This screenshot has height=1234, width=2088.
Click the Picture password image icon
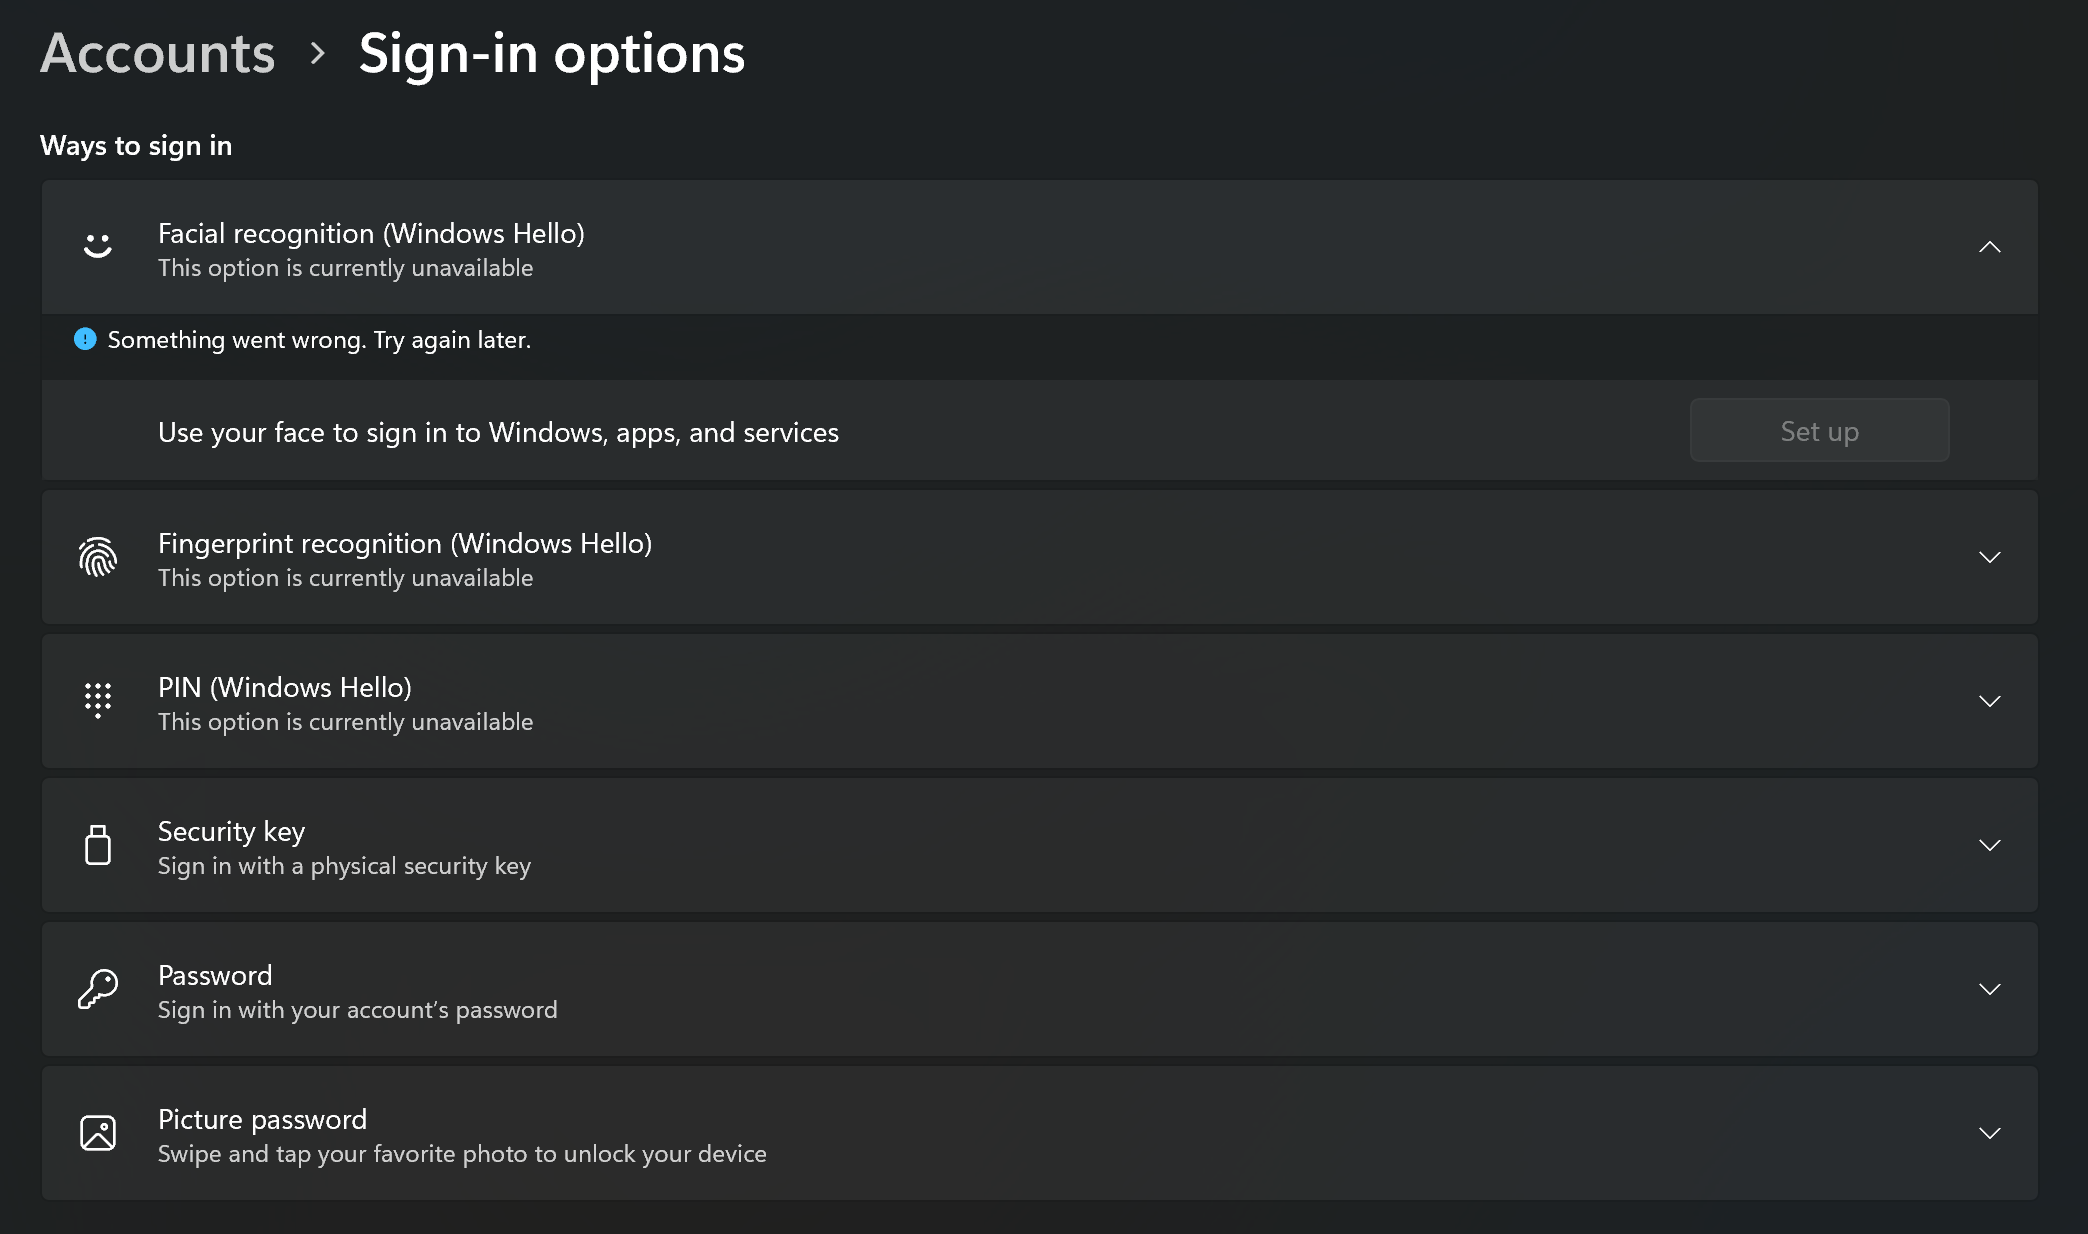(x=98, y=1133)
